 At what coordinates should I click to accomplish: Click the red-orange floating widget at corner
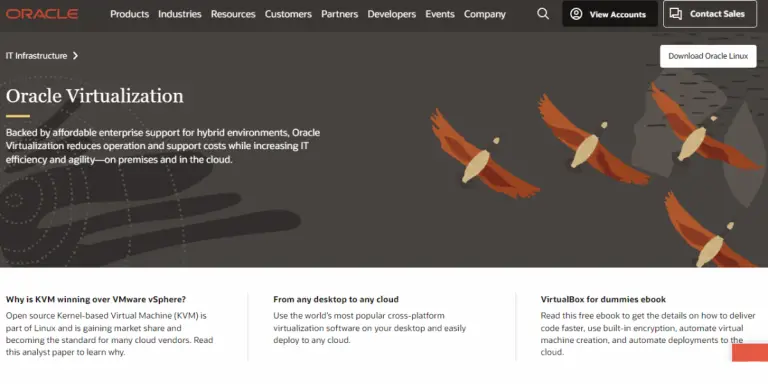tap(750, 353)
